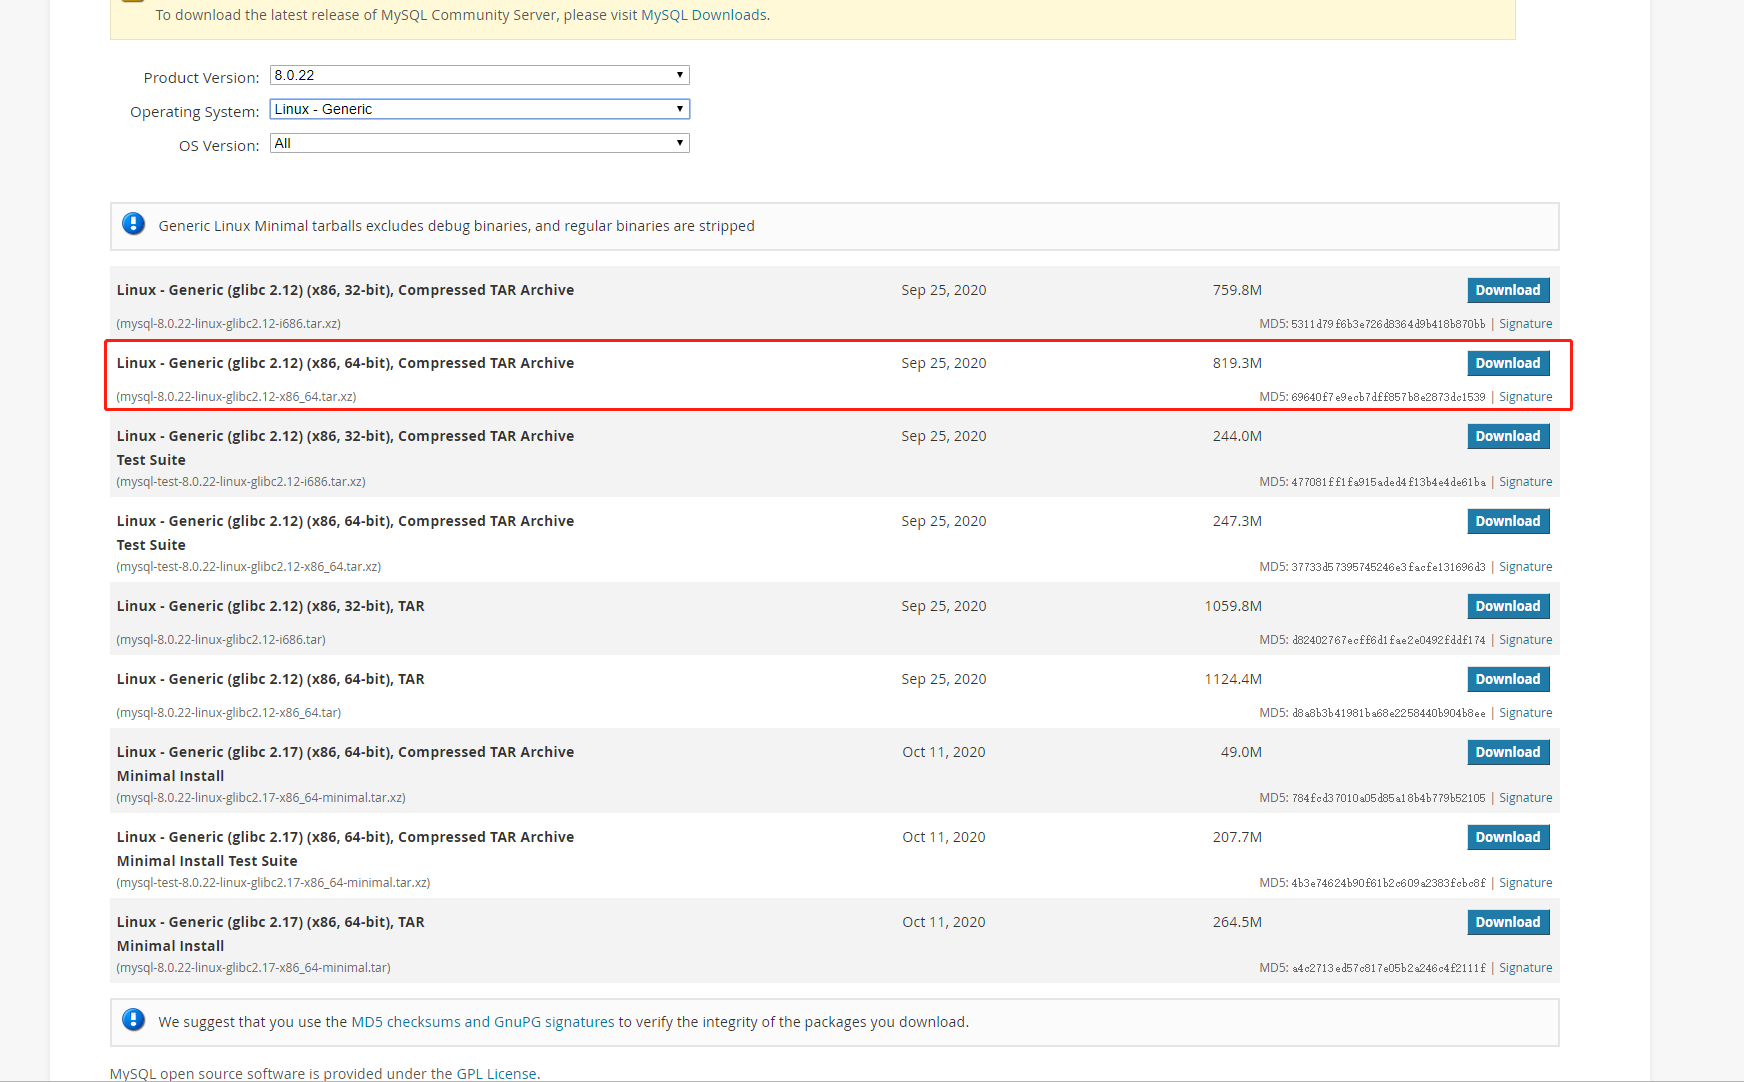Download glibc 2.12 64-bit TAR (1124.4M)
Viewport: 1744px width, 1082px height.
click(1508, 679)
